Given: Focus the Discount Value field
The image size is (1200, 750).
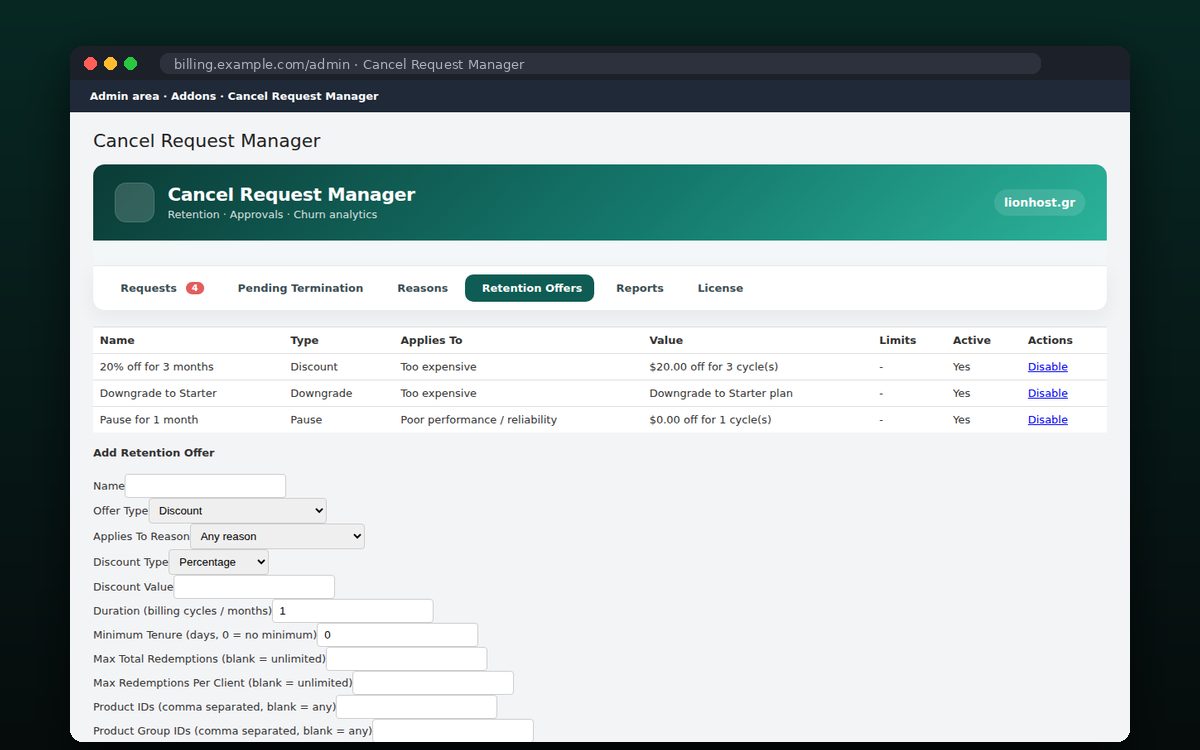Looking at the screenshot, I should (x=254, y=587).
